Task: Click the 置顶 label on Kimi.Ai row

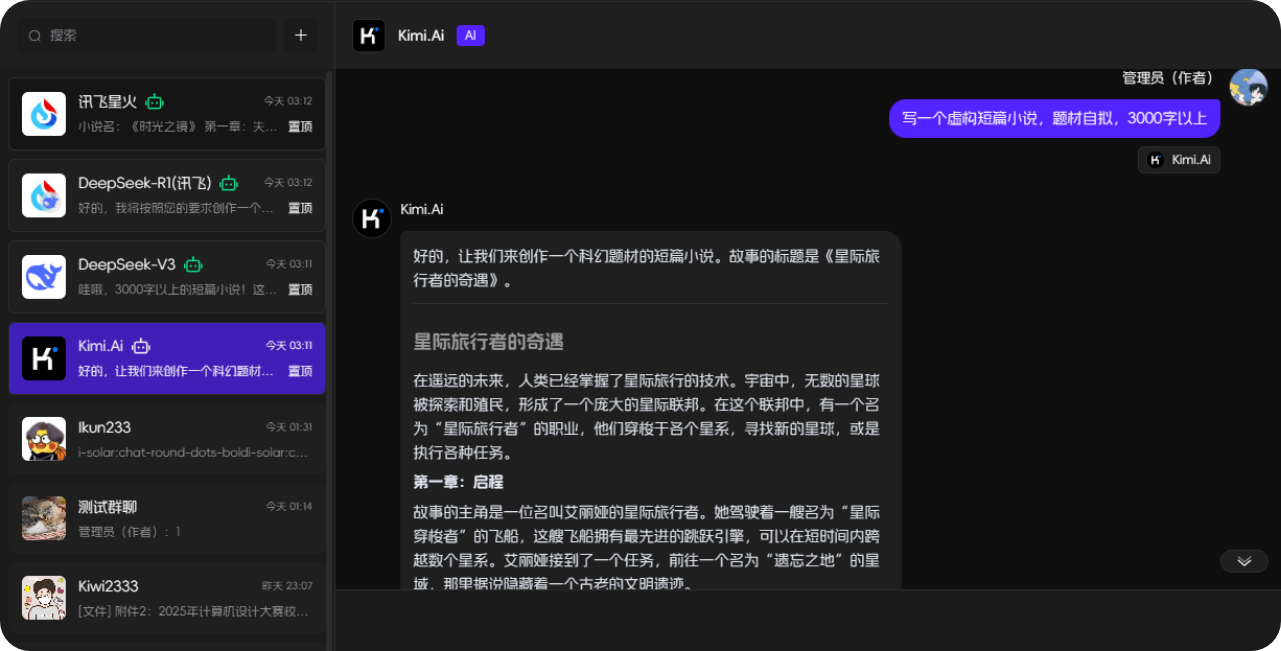Action: 300,371
